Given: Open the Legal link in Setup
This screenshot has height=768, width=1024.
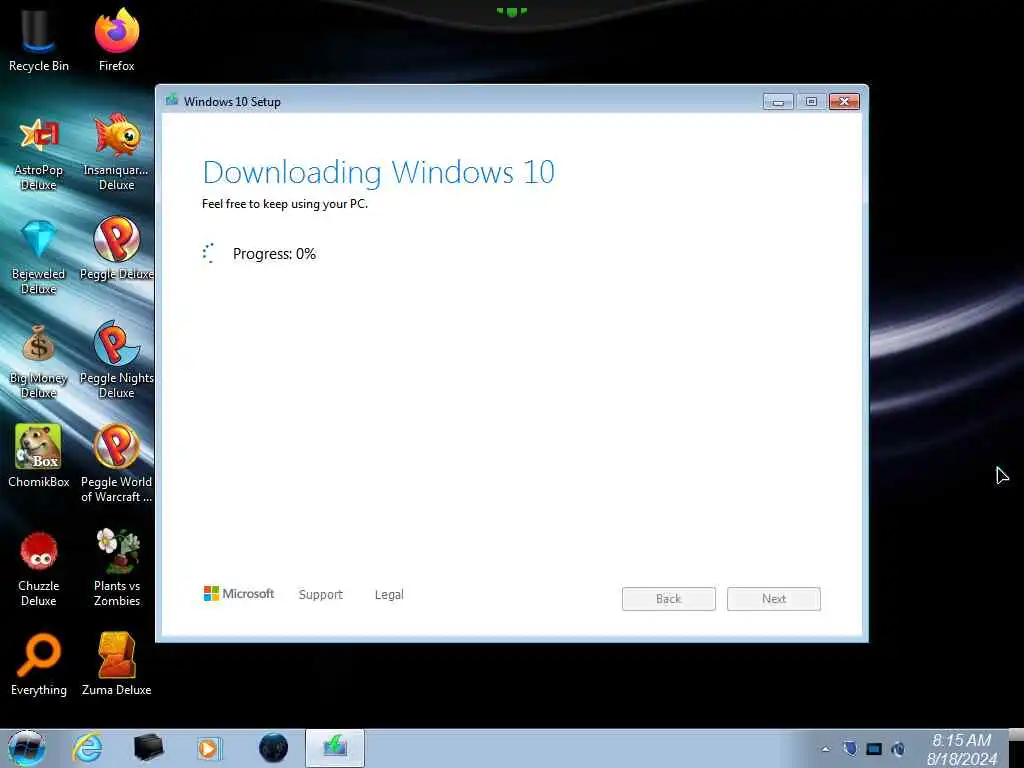Looking at the screenshot, I should click(389, 594).
